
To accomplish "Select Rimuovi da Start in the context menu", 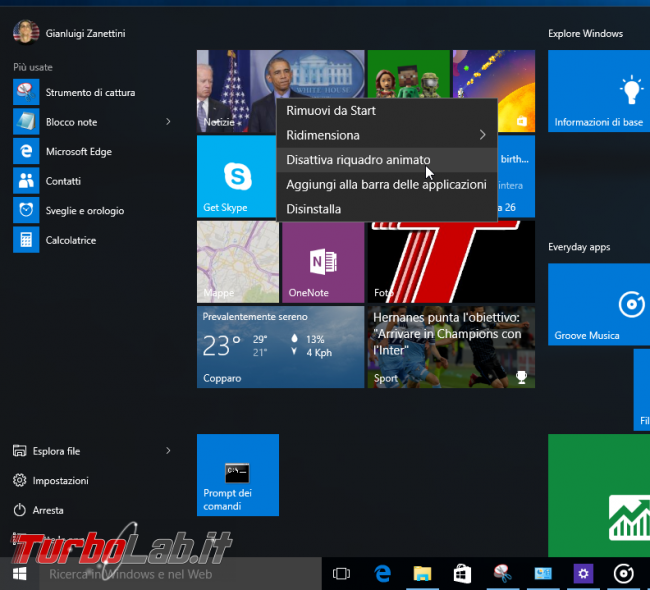I will pos(387,111).
